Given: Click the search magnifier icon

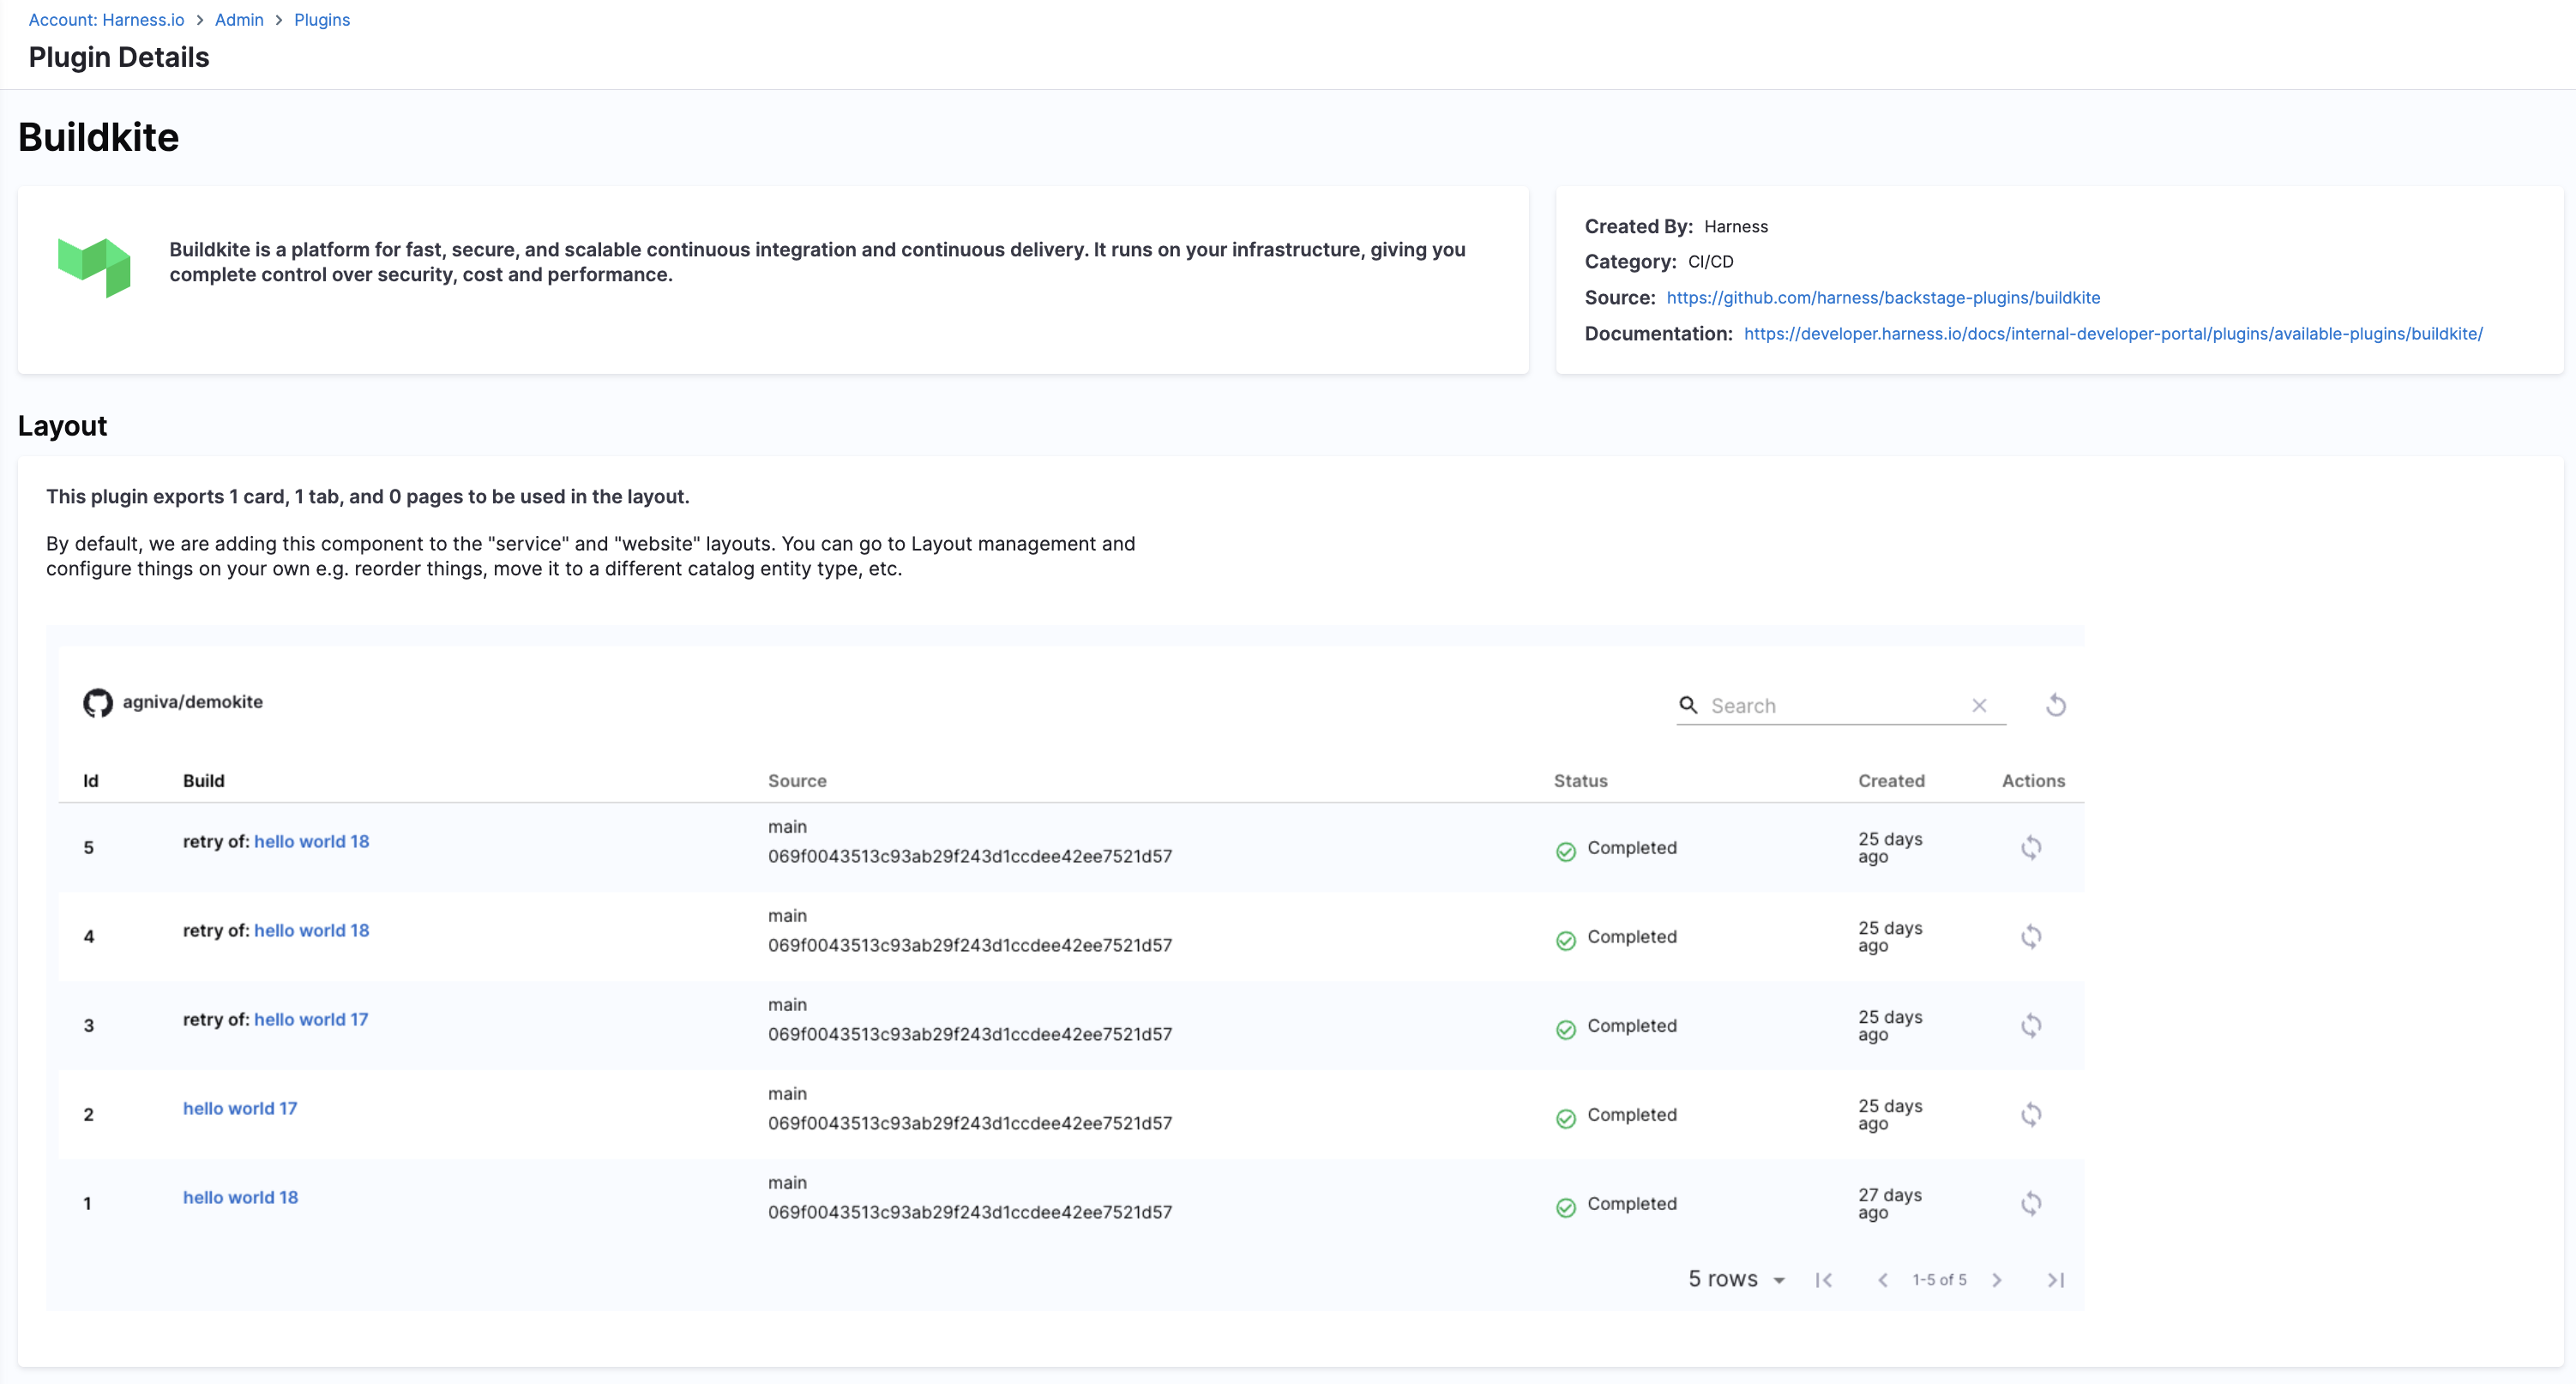Looking at the screenshot, I should click(1689, 705).
